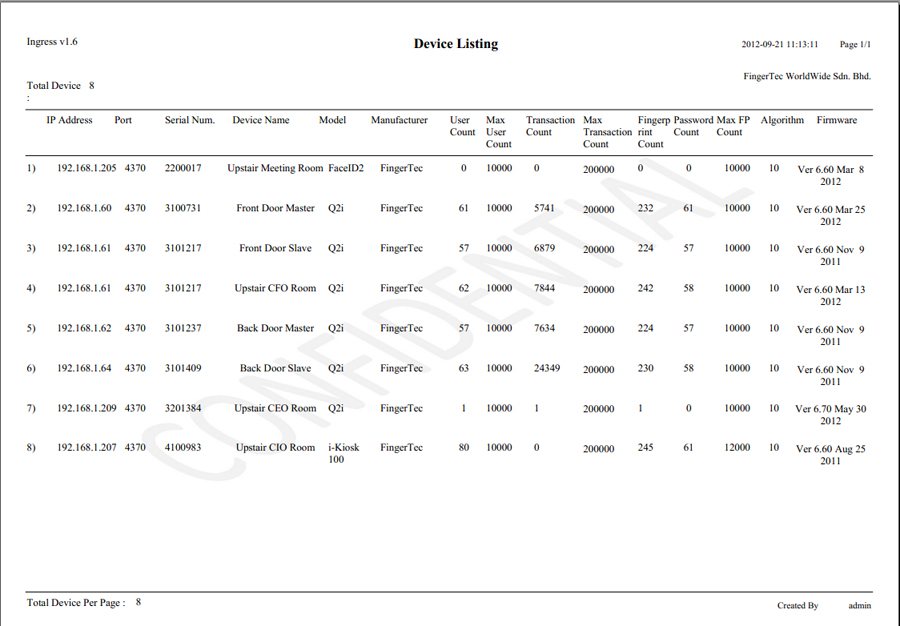900x626 pixels.
Task: Click transaction count 6879
Action: point(544,248)
